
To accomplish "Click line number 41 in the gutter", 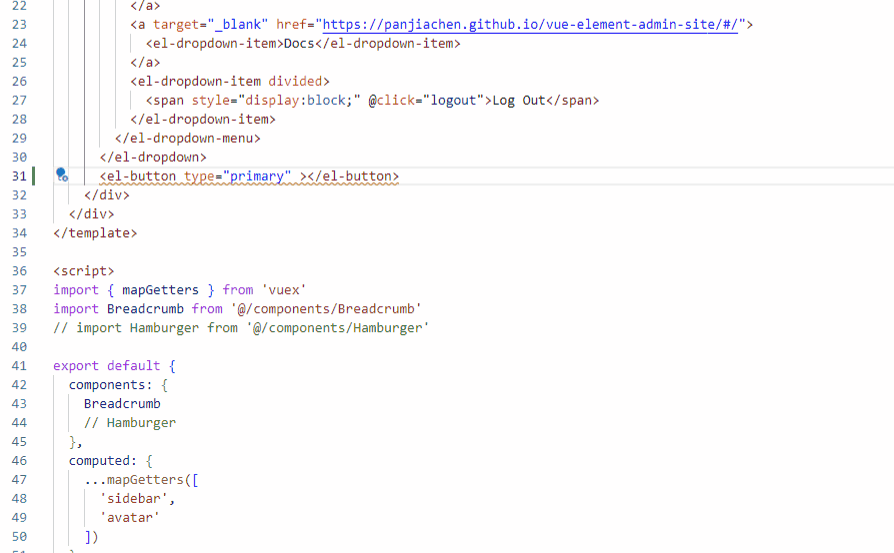I will pos(19,366).
